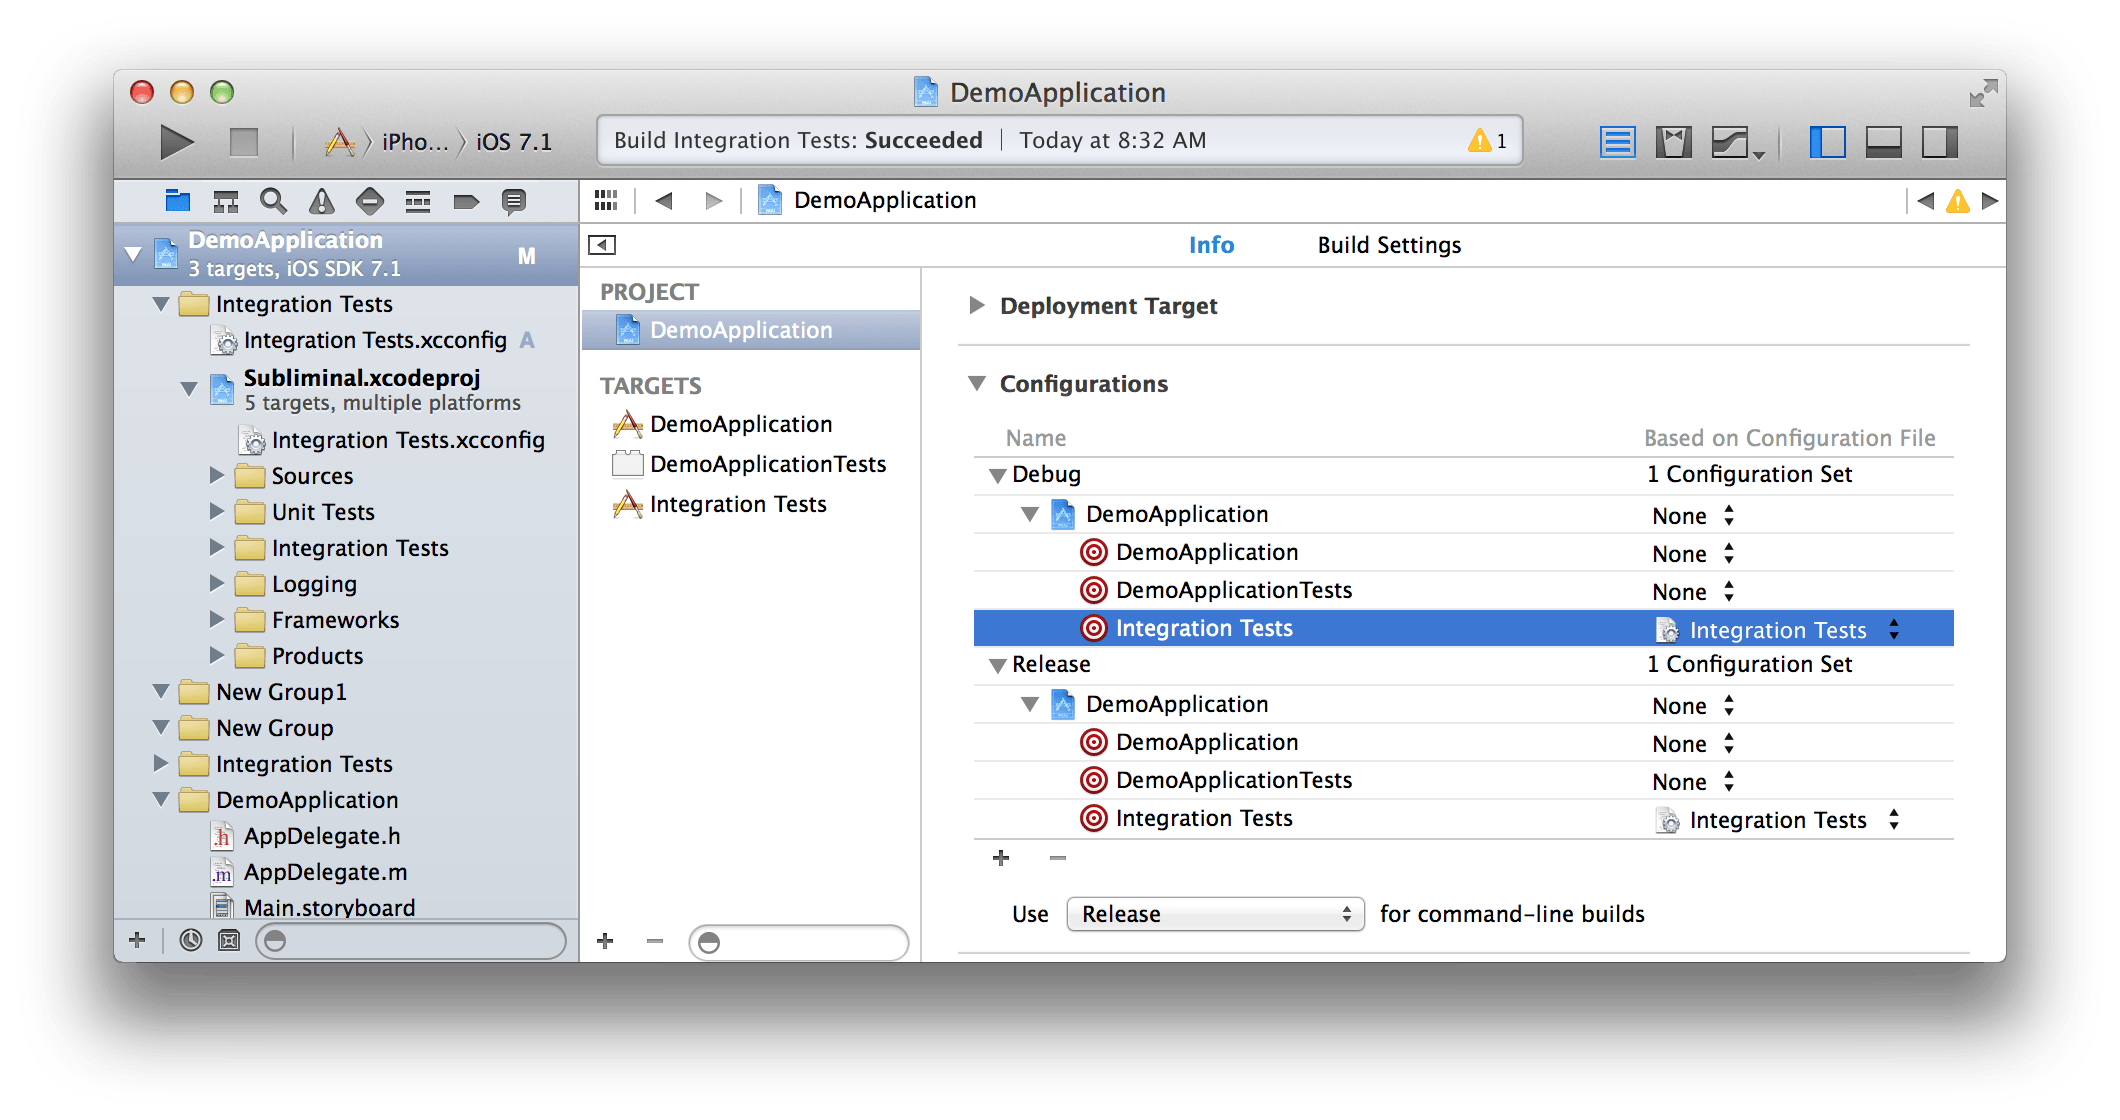Switch to the Assistant editor
Image resolution: width=2120 pixels, height=1120 pixels.
(1673, 142)
